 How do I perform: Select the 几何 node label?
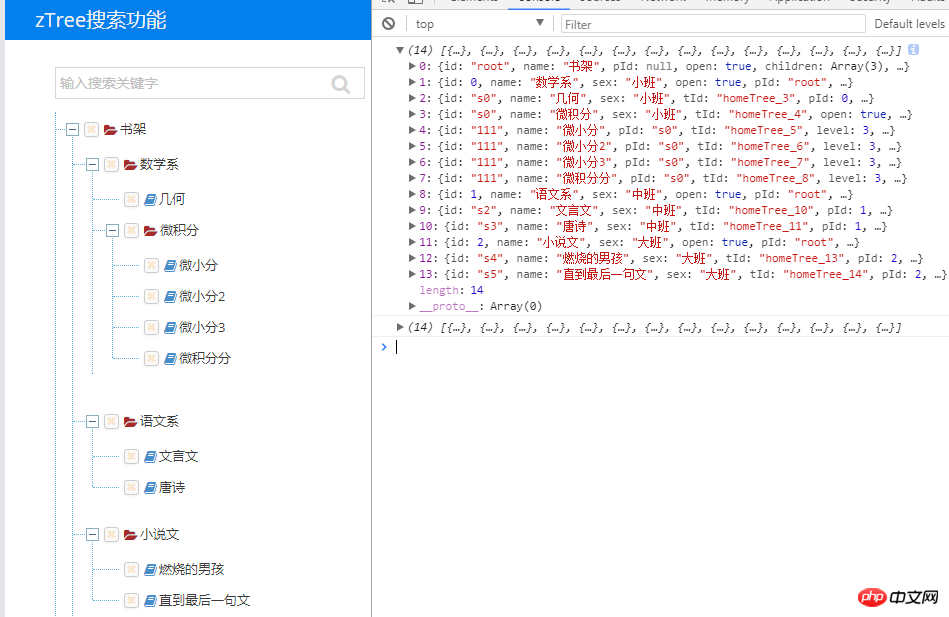pos(172,199)
